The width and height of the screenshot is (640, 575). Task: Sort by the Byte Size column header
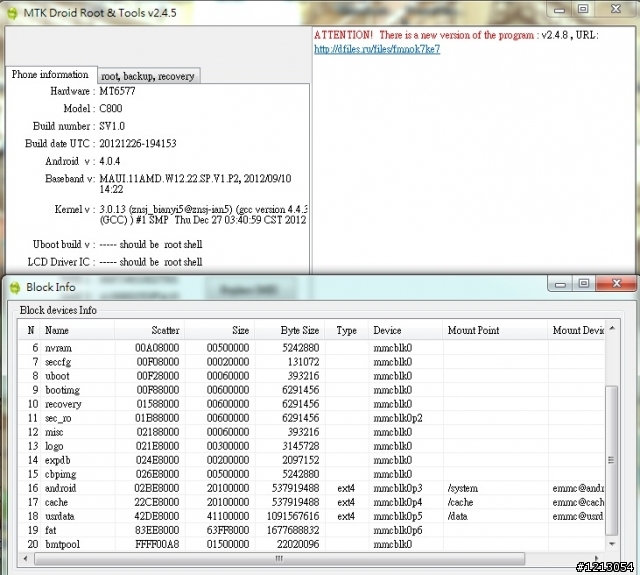[x=290, y=330]
